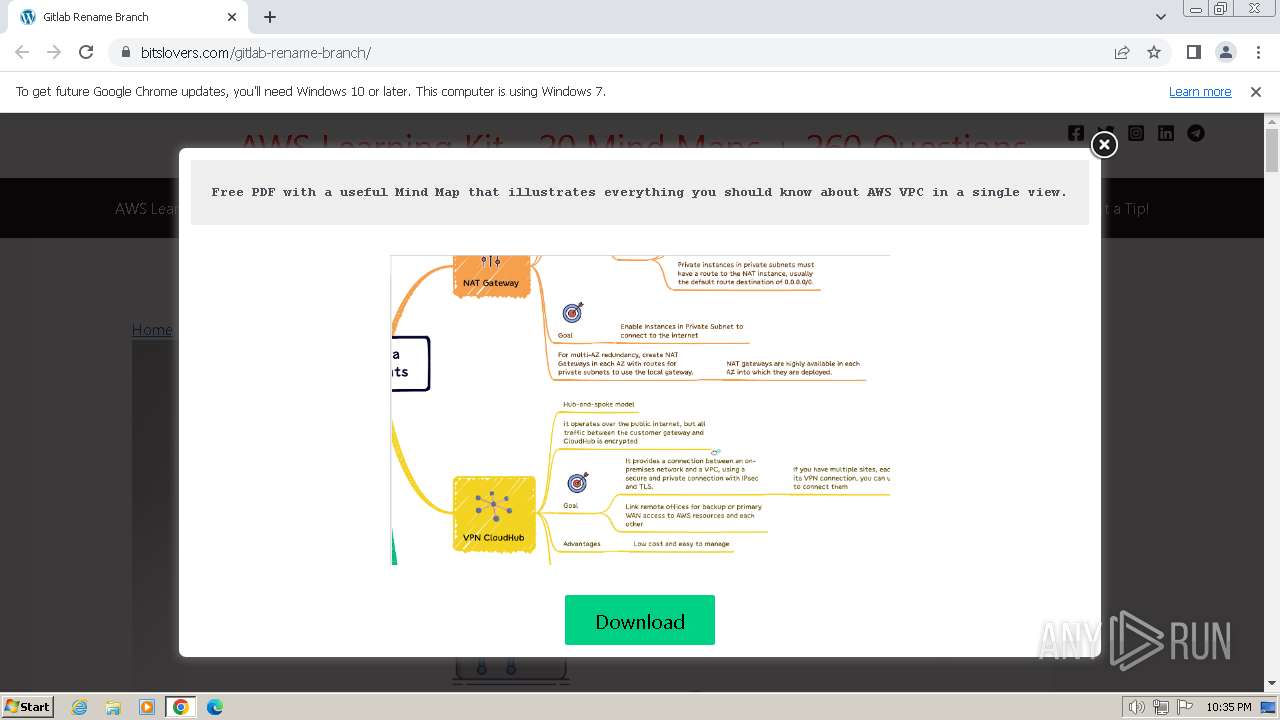Open Action Center flag icon
Screen dimensions: 1280x720
1183,707
